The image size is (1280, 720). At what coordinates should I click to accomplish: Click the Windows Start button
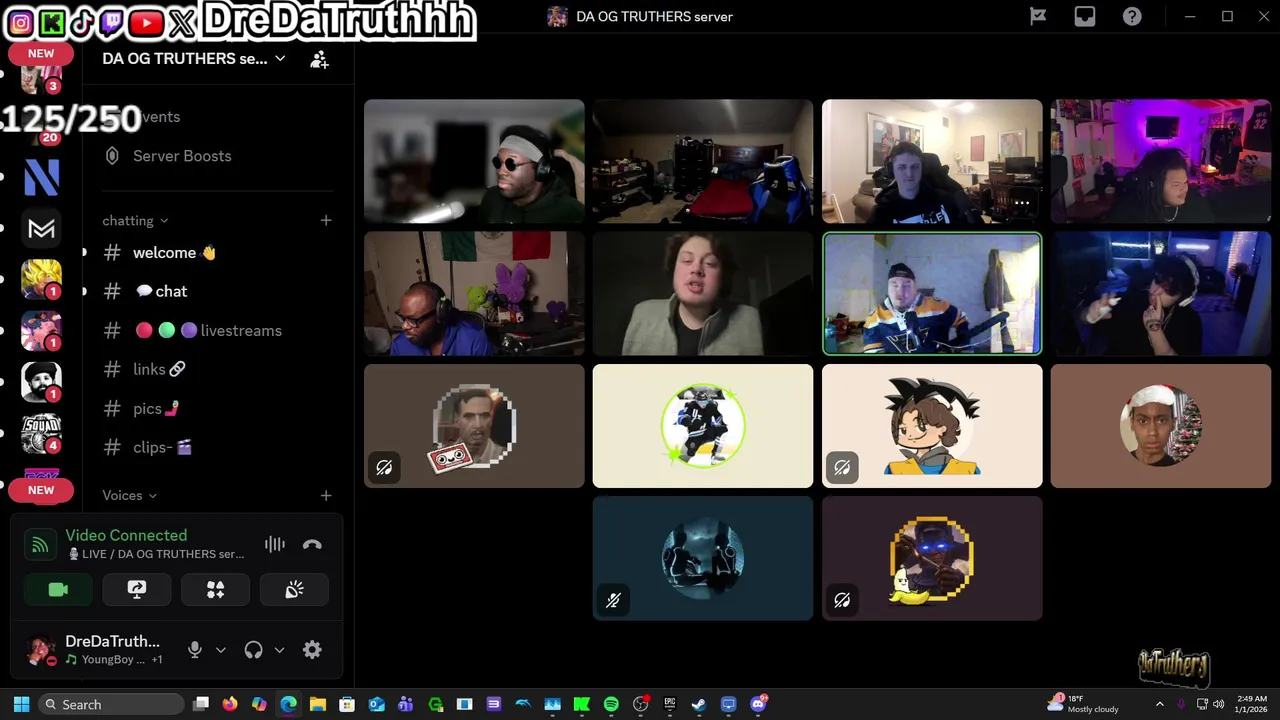coord(21,704)
